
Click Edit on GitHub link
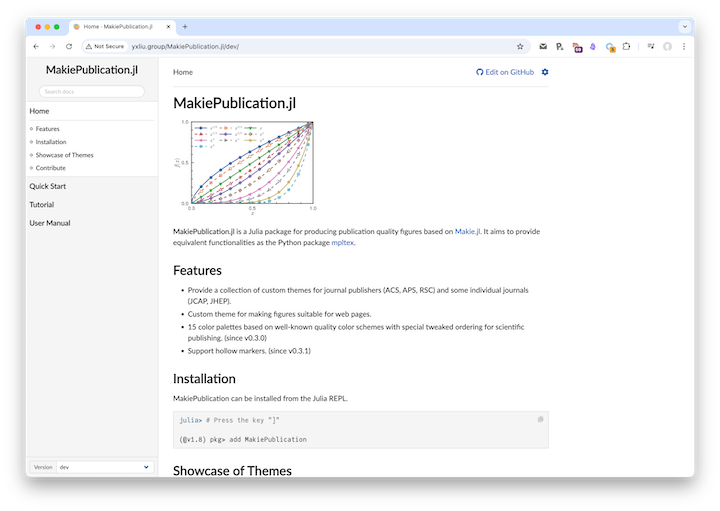click(x=505, y=72)
